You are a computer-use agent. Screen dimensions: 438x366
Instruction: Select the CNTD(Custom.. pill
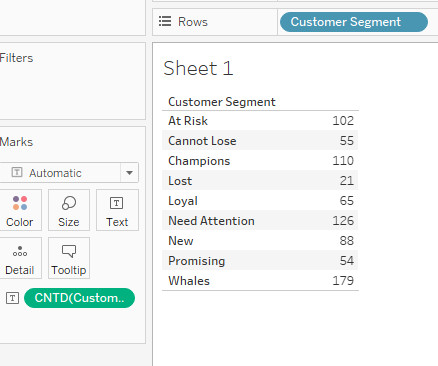click(79, 298)
